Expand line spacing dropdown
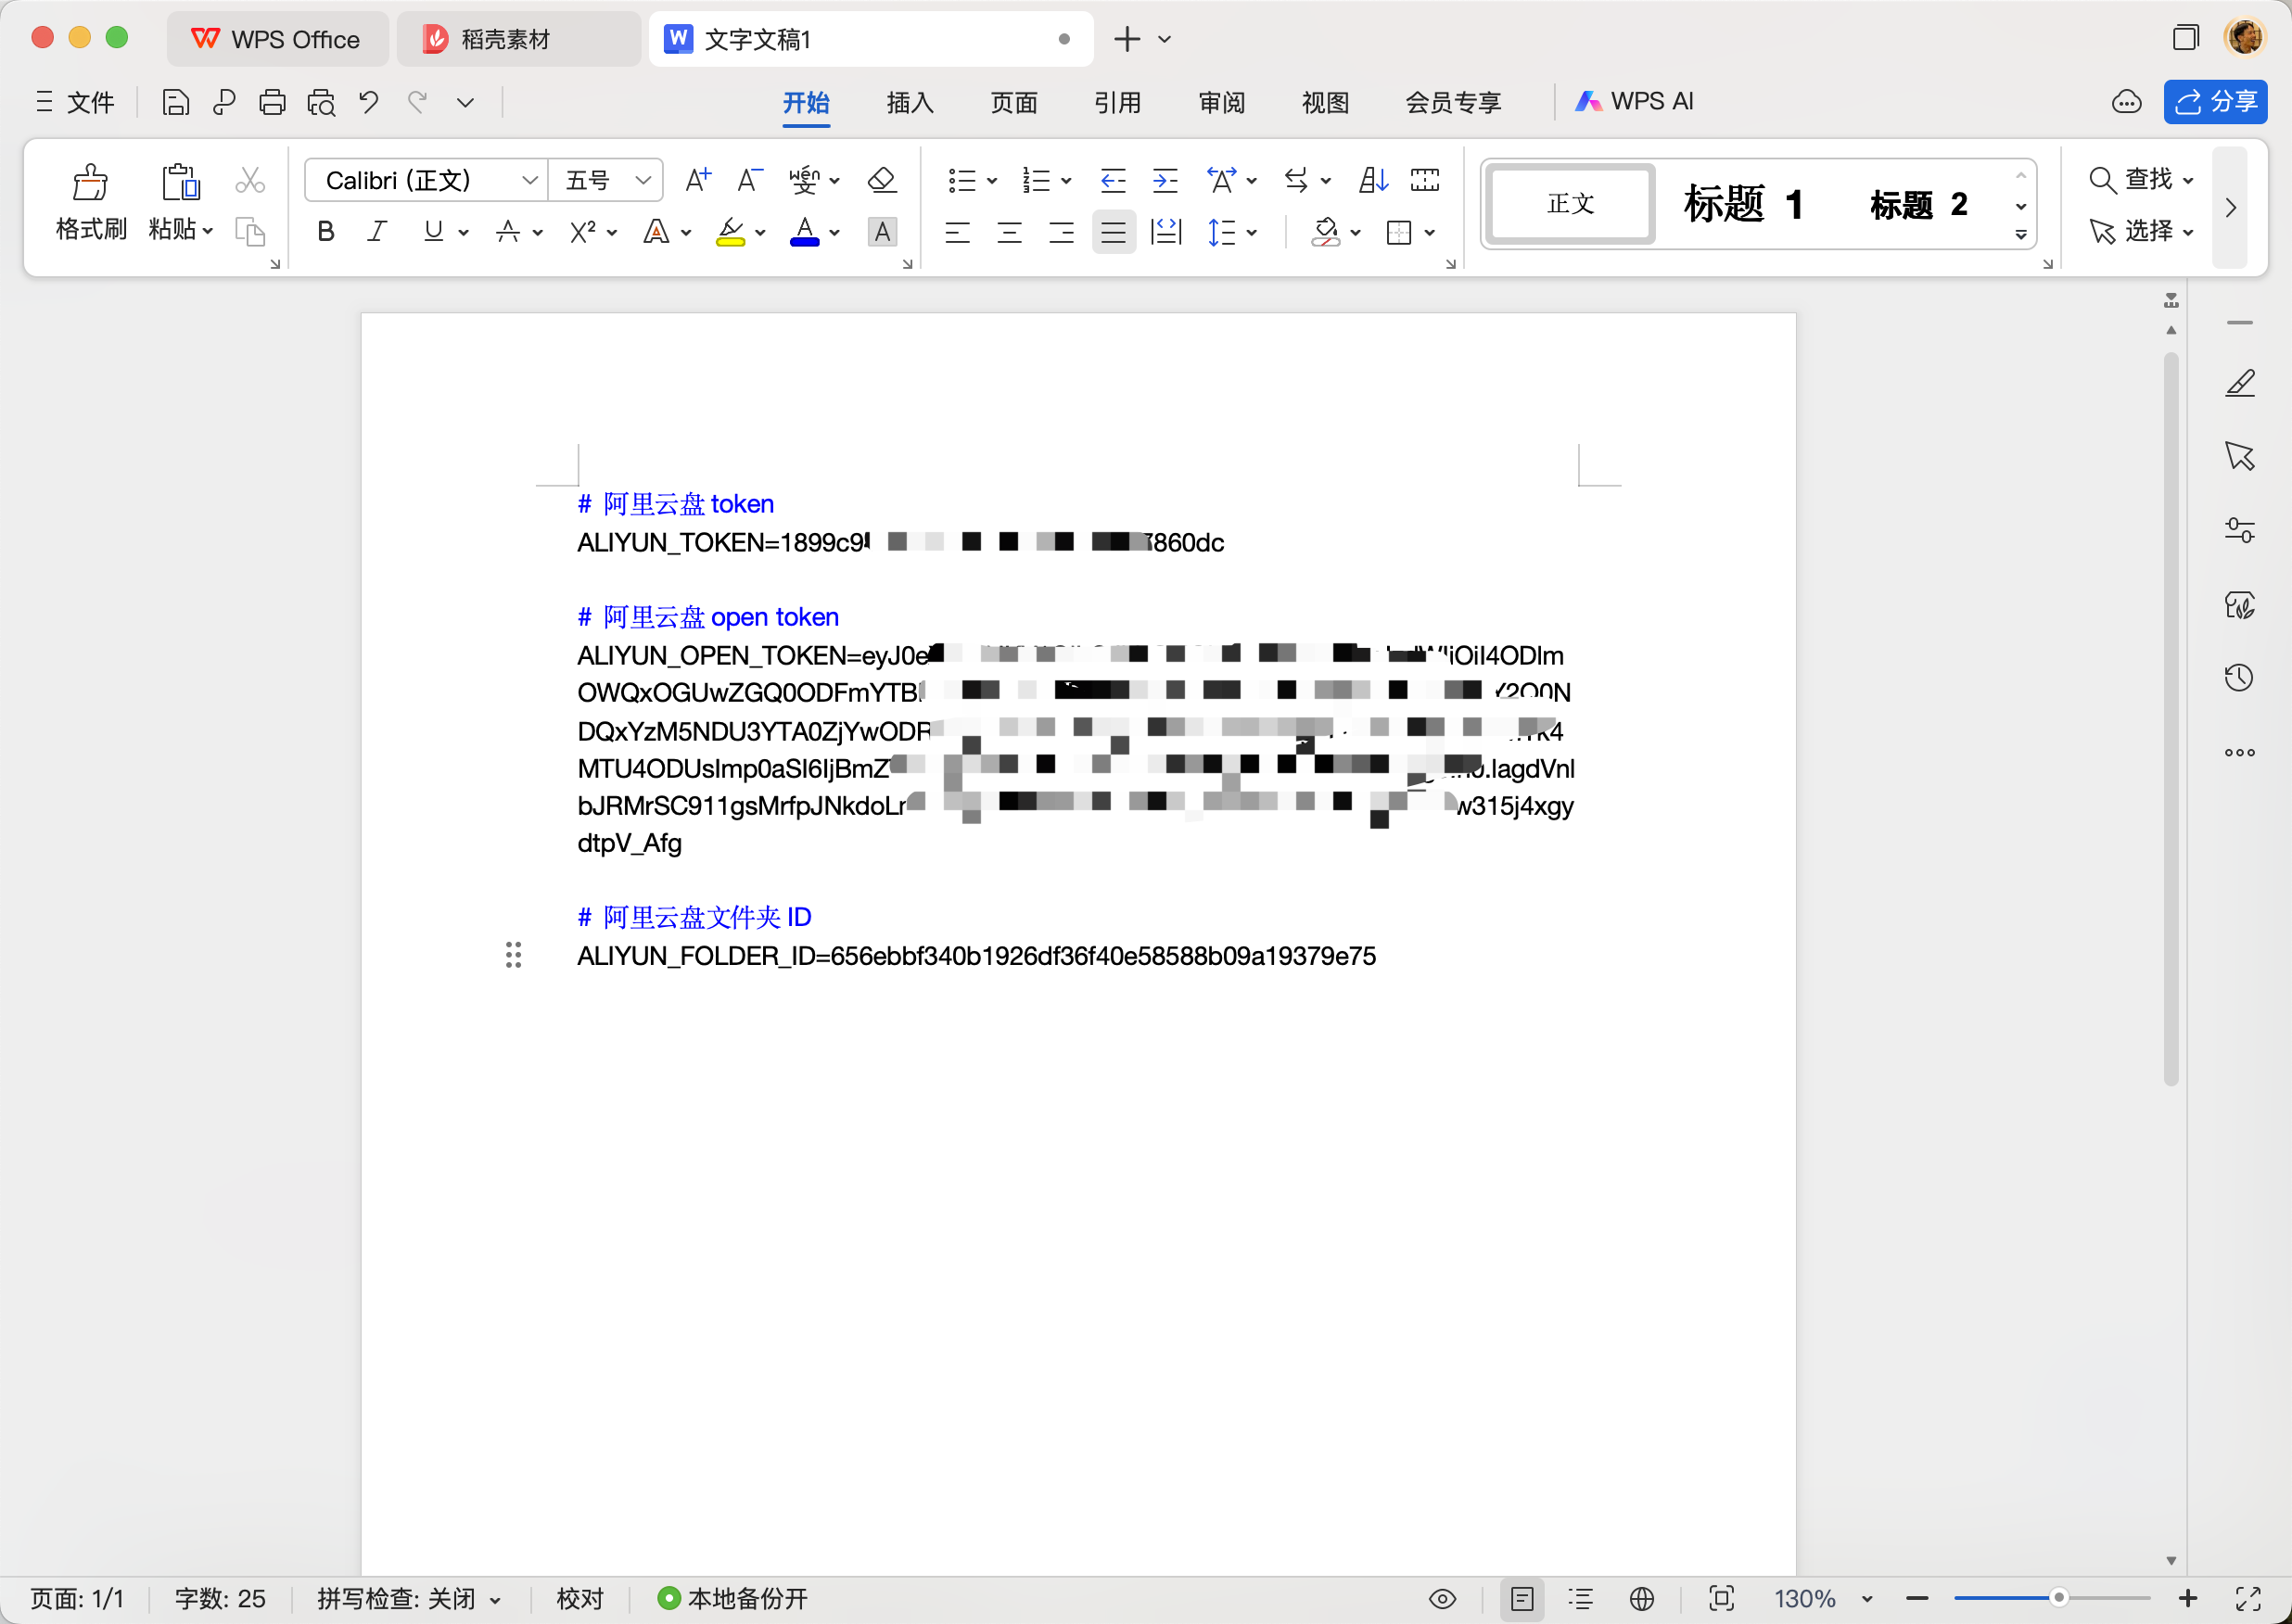This screenshot has width=2292, height=1624. 1251,233
